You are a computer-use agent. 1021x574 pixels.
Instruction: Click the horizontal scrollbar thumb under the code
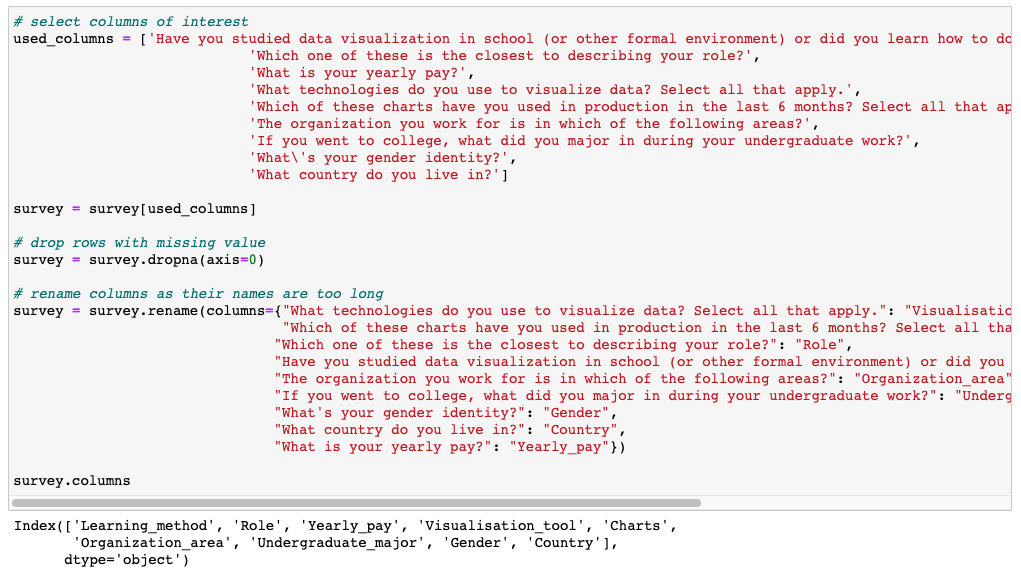click(x=356, y=502)
